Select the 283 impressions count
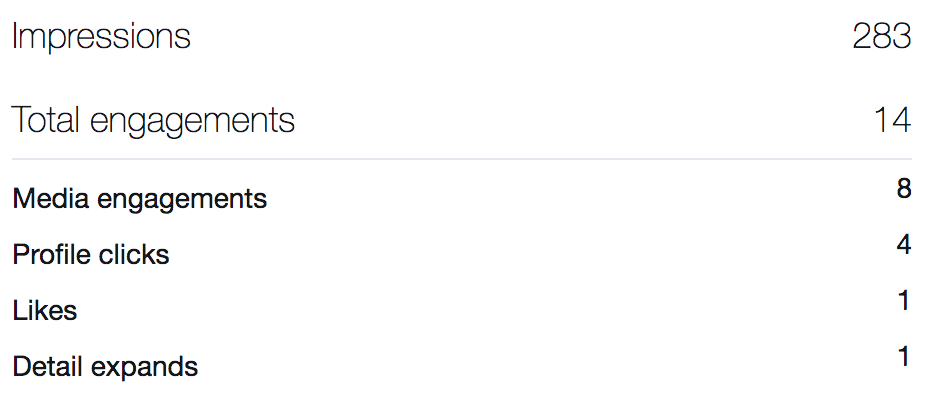The width and height of the screenshot is (934, 408). (881, 37)
